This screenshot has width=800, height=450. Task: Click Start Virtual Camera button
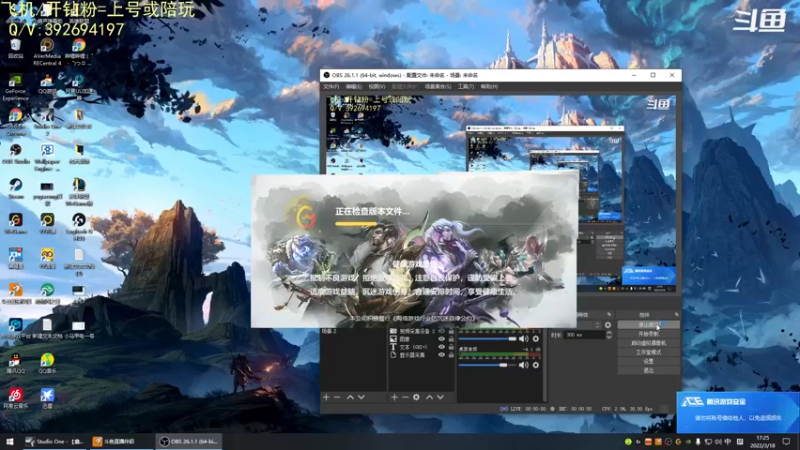click(648, 343)
